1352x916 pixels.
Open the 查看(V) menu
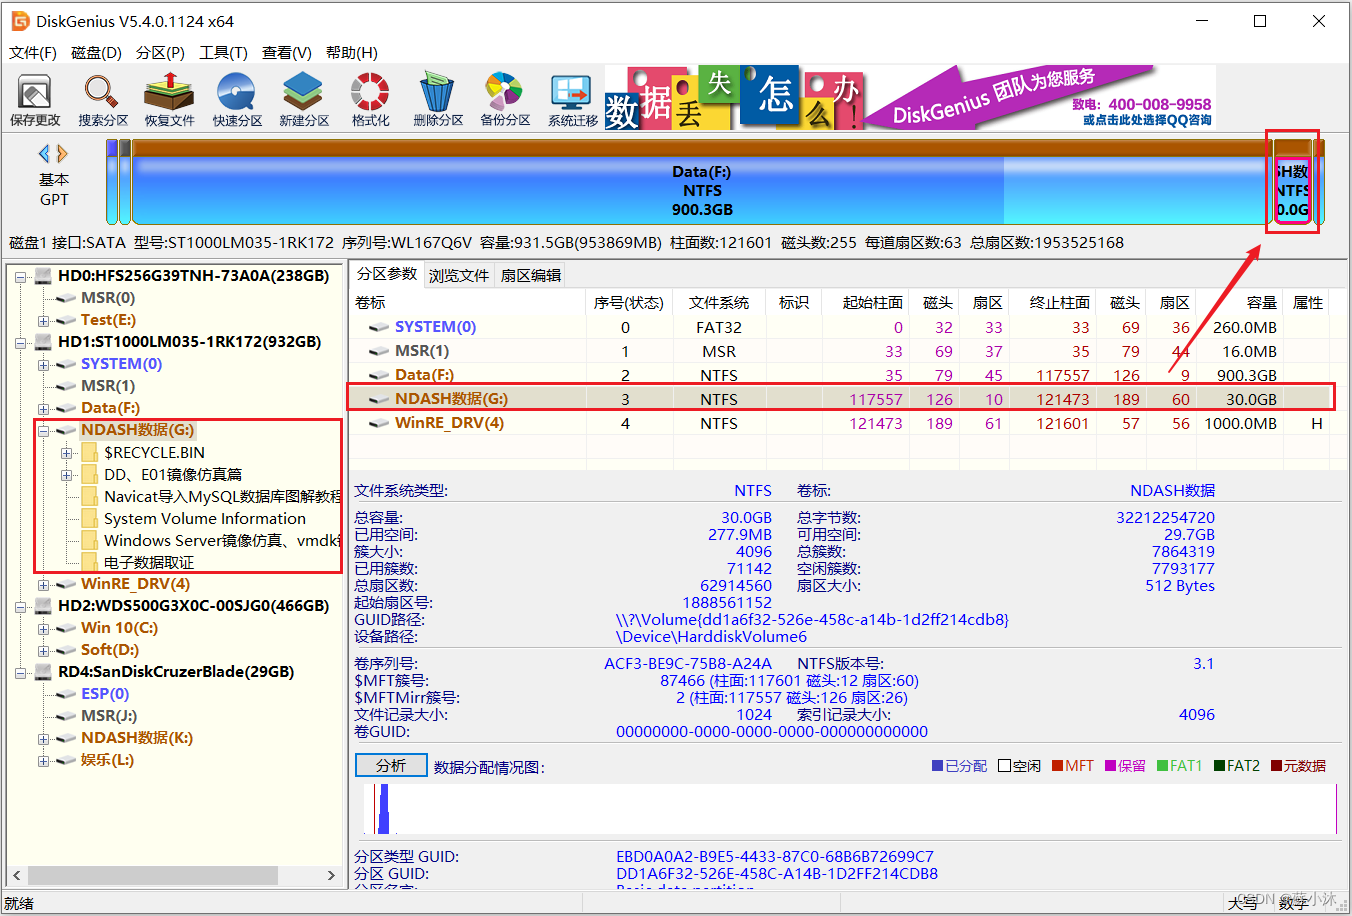click(x=287, y=52)
